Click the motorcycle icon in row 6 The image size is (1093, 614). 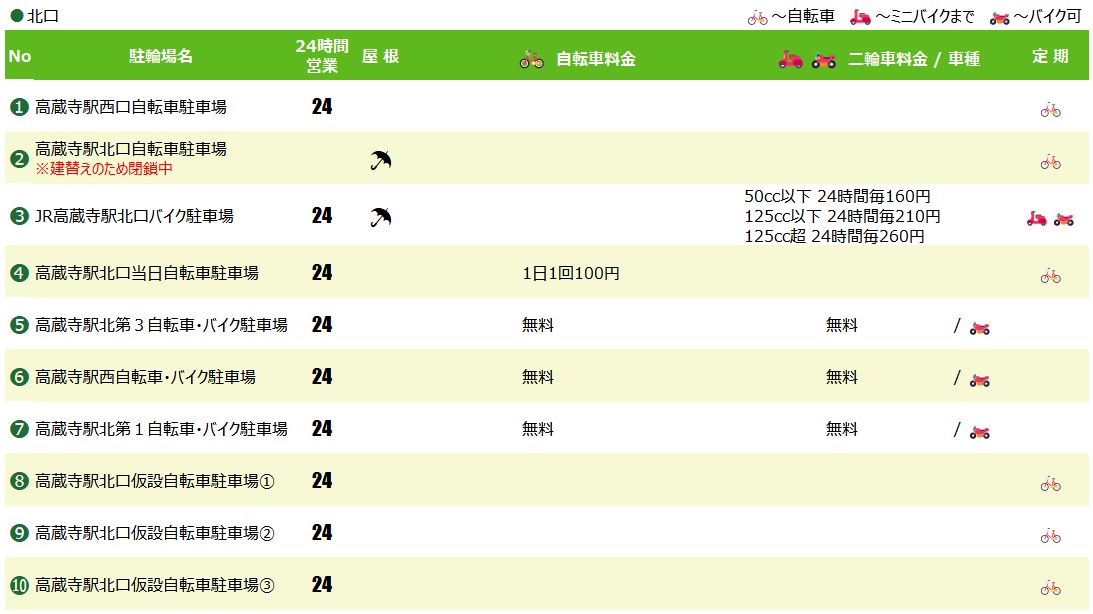point(979,380)
